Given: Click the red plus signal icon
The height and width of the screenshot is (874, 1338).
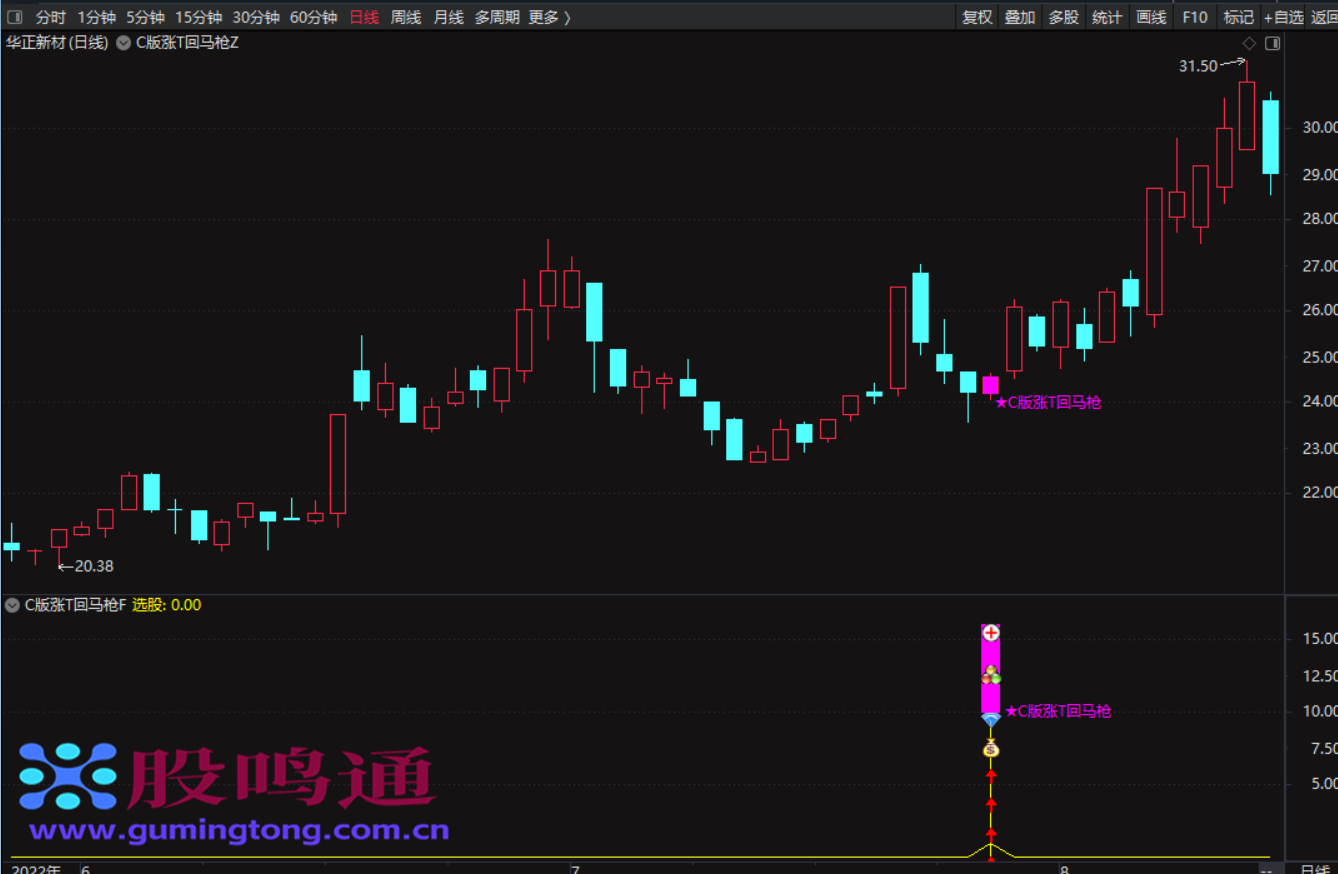Looking at the screenshot, I should point(991,632).
